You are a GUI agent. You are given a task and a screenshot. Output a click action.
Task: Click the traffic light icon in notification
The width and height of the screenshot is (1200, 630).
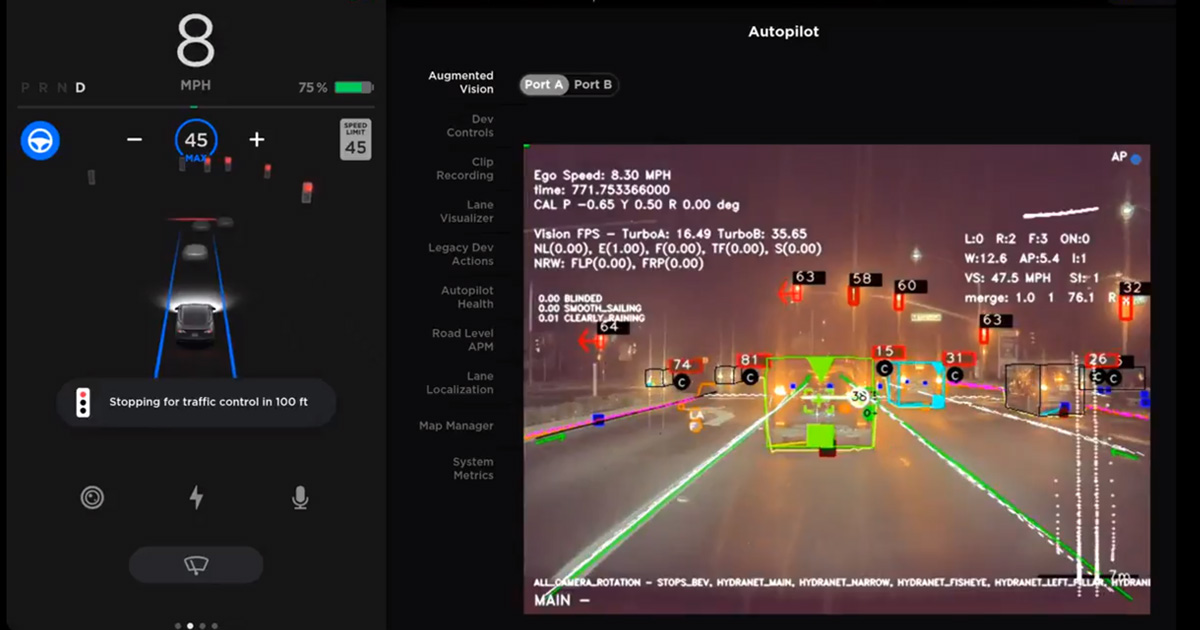[x=83, y=403]
